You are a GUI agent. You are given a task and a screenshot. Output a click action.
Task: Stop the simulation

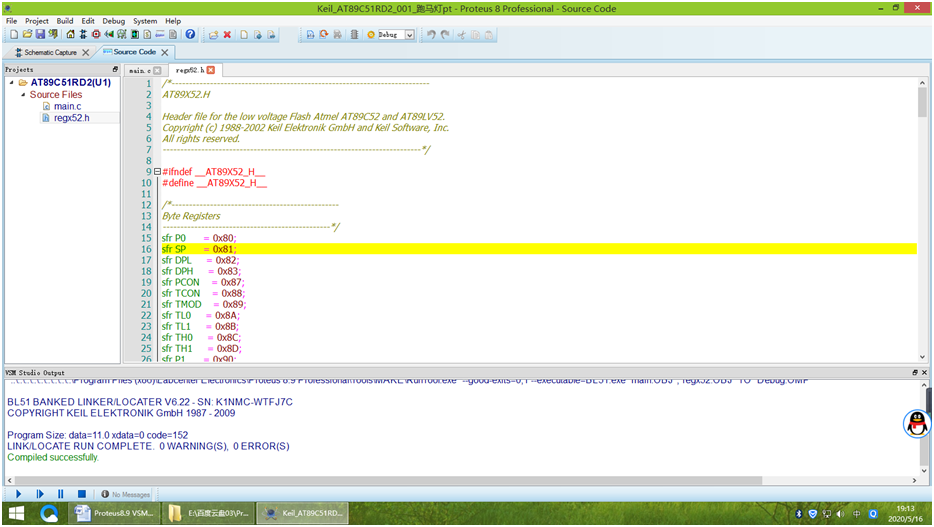coord(82,494)
